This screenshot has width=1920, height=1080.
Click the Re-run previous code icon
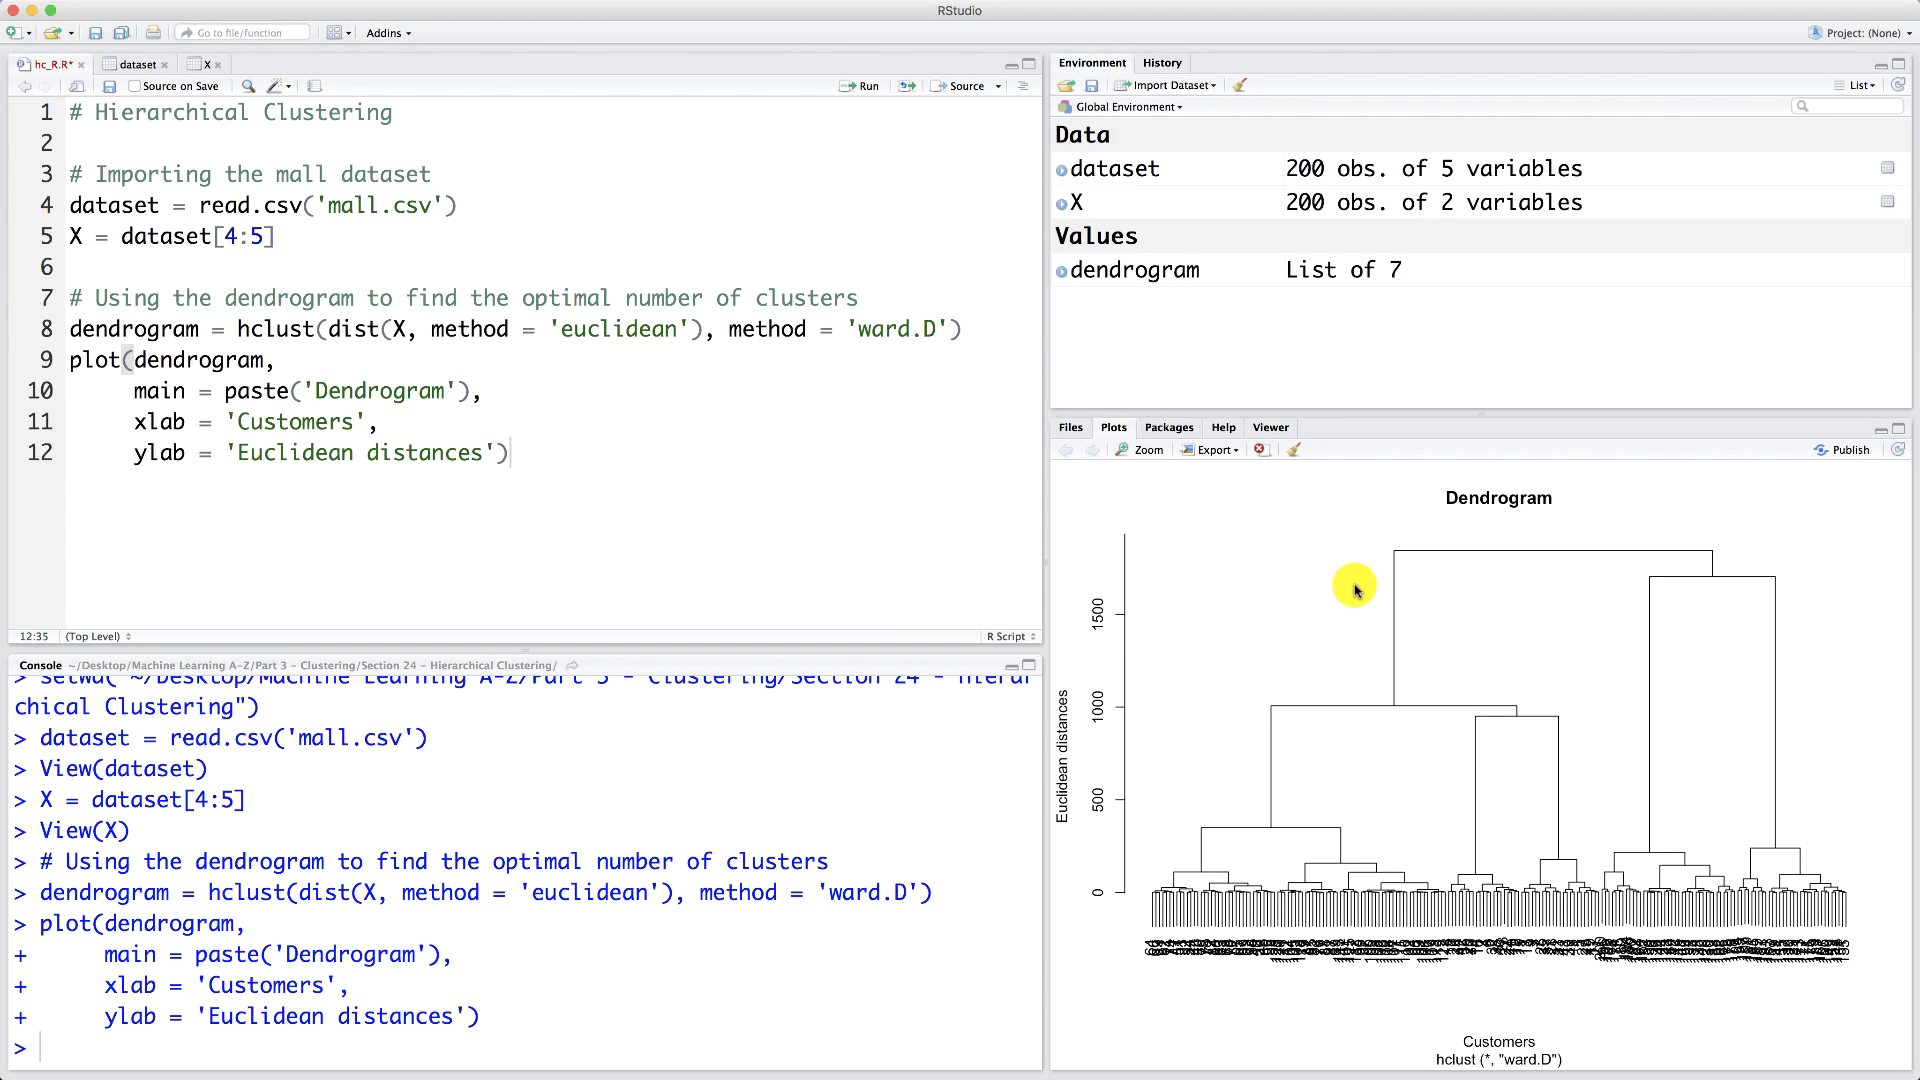[907, 86]
